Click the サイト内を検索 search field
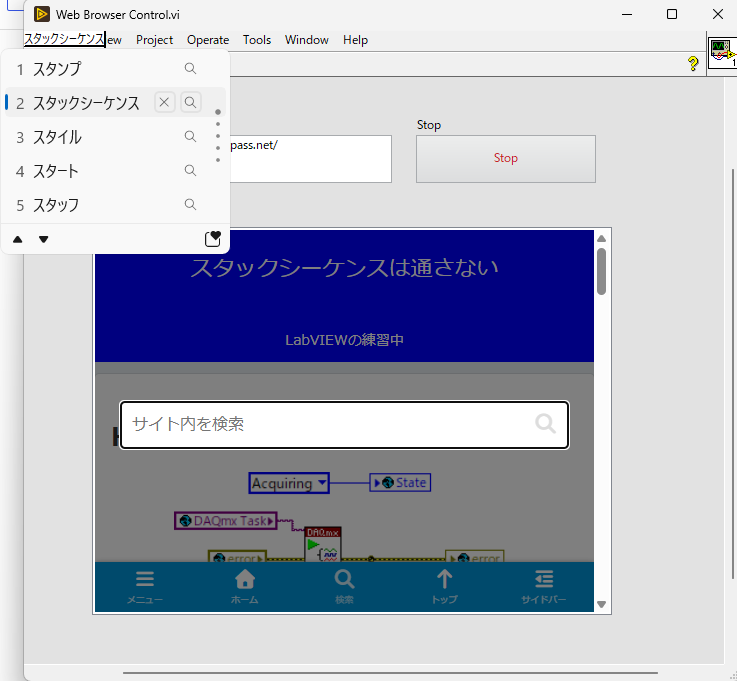 click(344, 425)
